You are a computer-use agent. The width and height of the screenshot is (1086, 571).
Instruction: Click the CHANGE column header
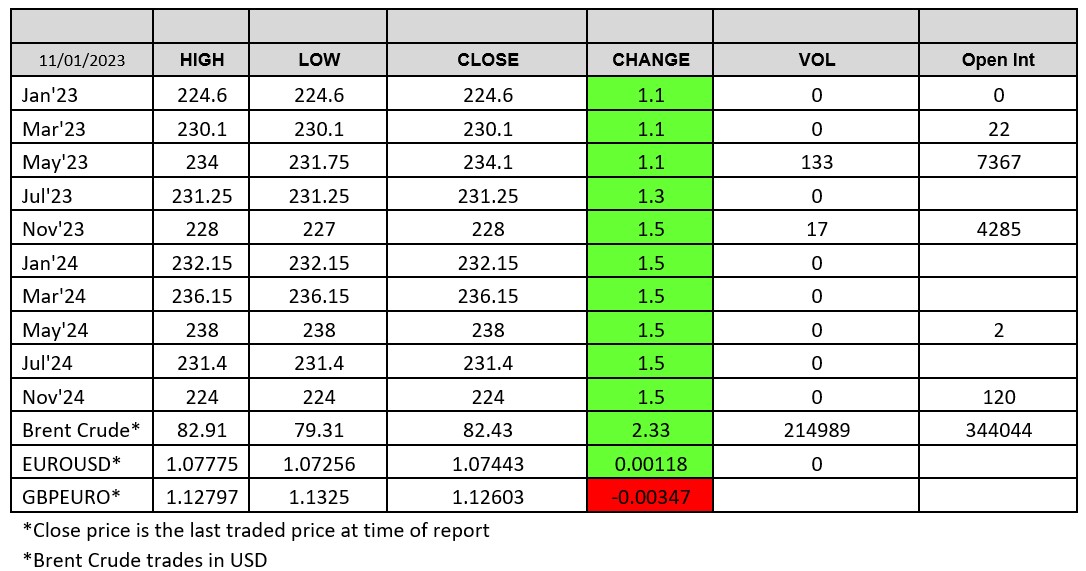651,60
